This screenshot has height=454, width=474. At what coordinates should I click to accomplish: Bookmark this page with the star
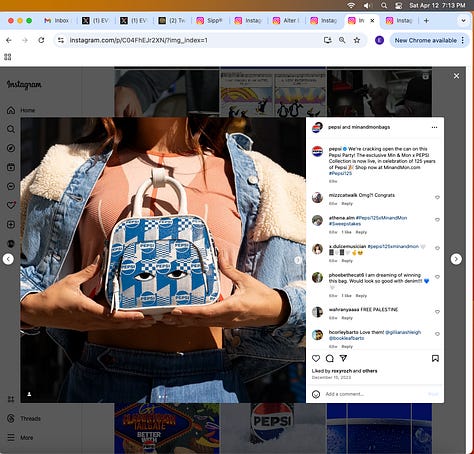point(357,40)
